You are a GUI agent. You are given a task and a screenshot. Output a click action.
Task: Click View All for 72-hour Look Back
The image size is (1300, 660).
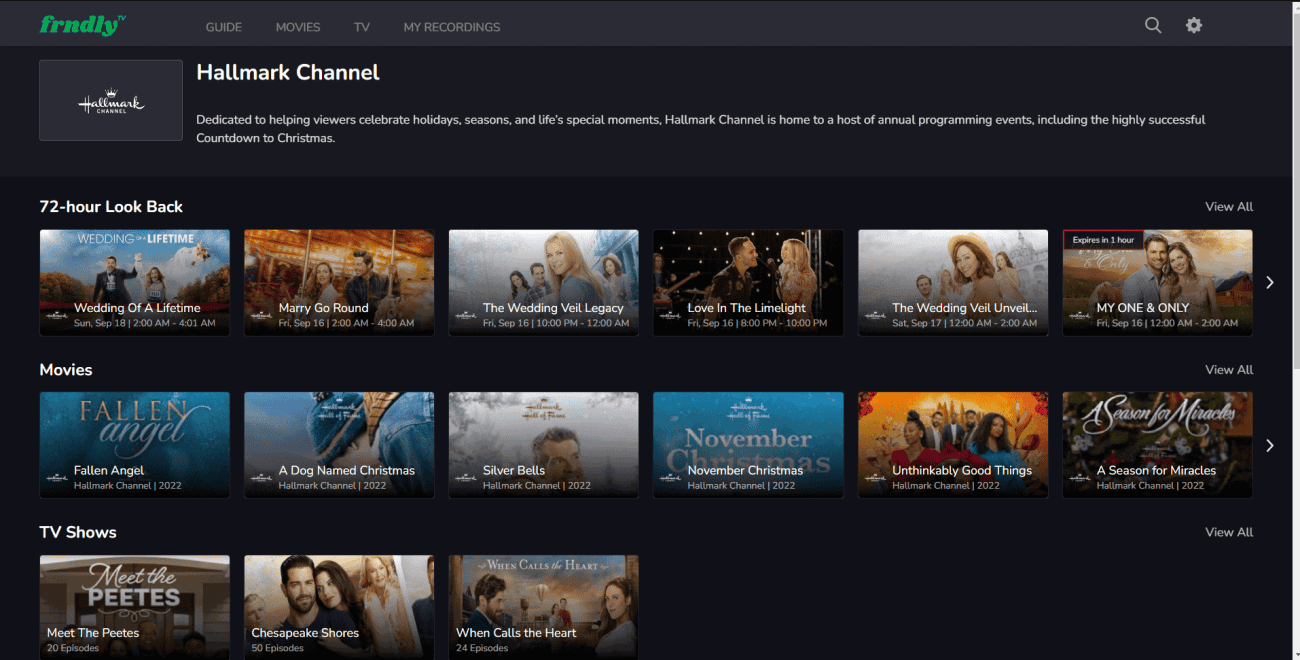[1228, 206]
